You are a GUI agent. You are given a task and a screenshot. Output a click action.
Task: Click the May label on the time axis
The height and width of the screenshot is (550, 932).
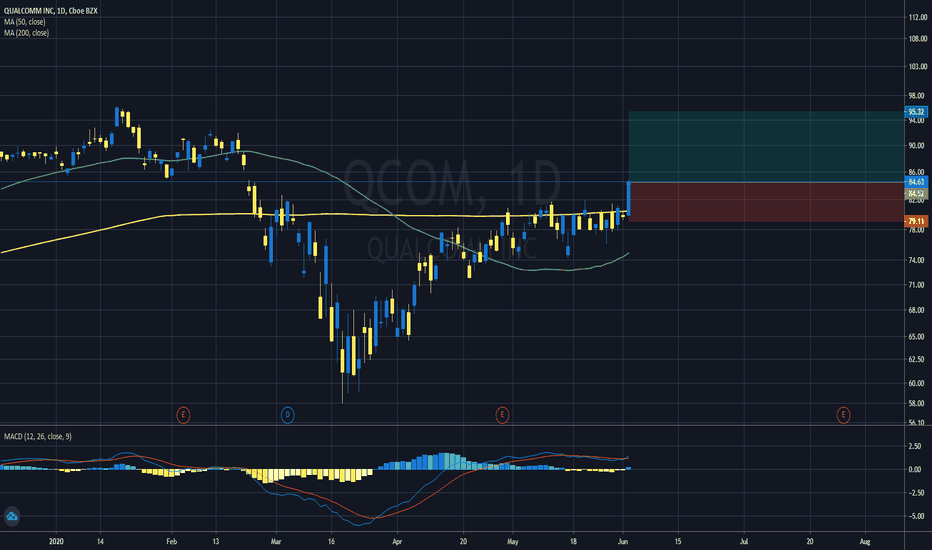(513, 542)
